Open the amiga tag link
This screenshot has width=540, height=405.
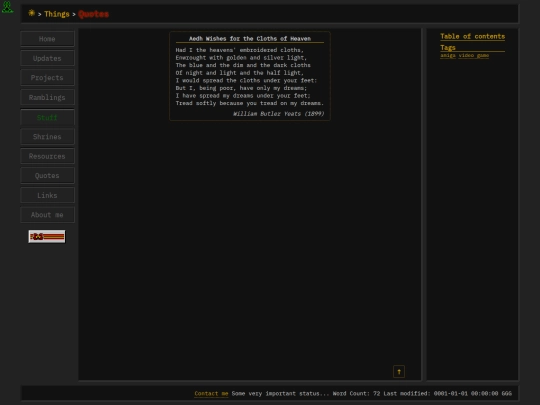pos(448,55)
